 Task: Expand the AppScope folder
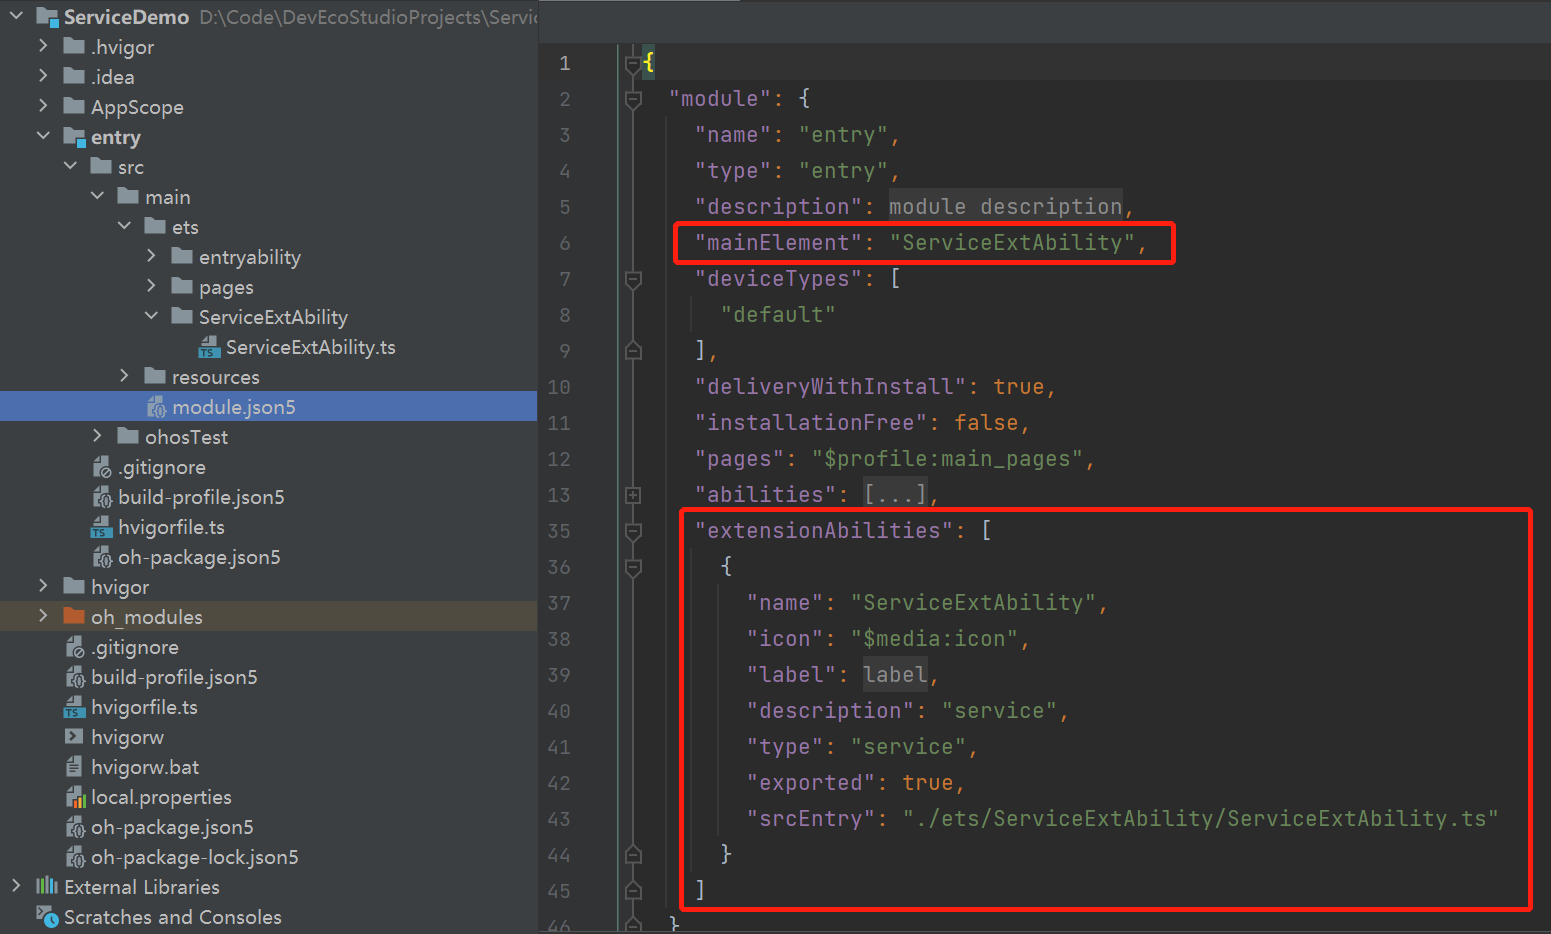coord(43,106)
